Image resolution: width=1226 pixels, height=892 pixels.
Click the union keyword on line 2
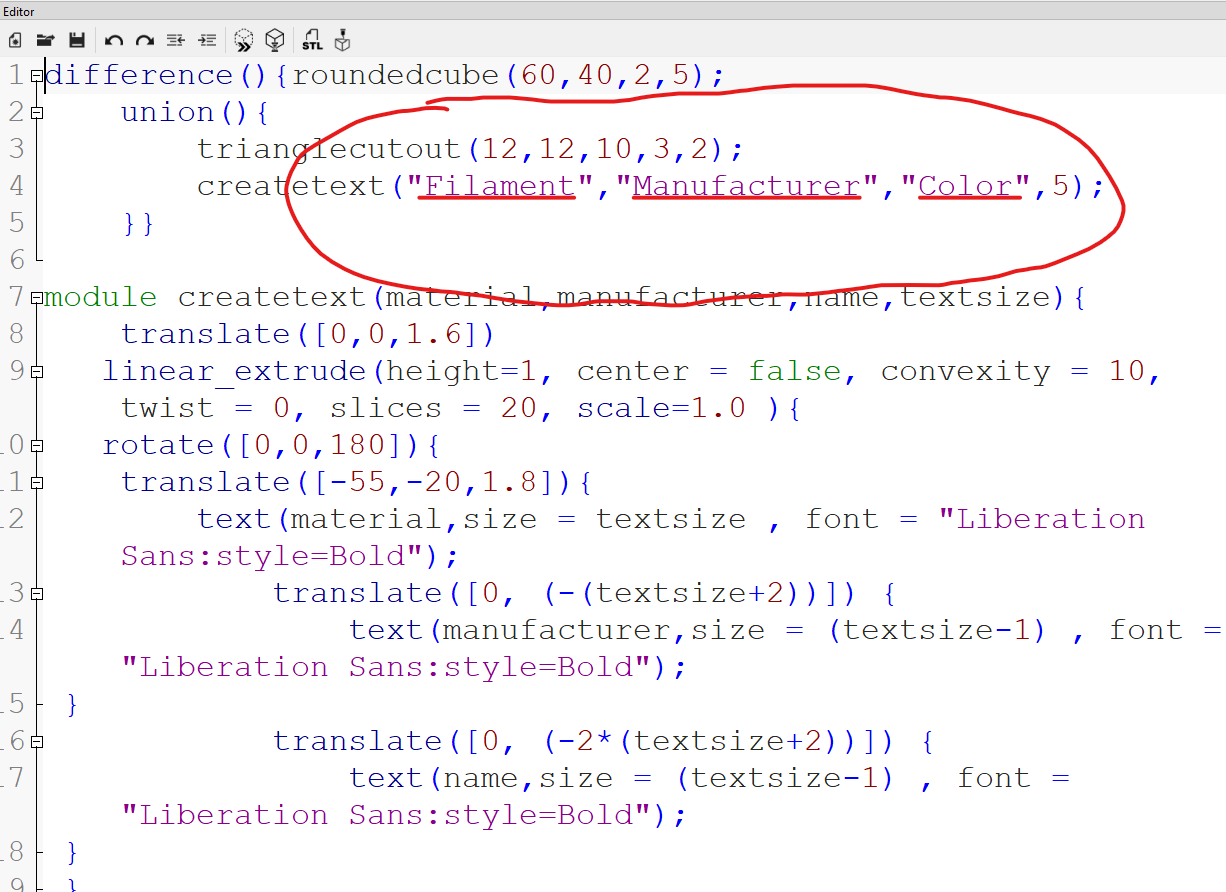(168, 112)
